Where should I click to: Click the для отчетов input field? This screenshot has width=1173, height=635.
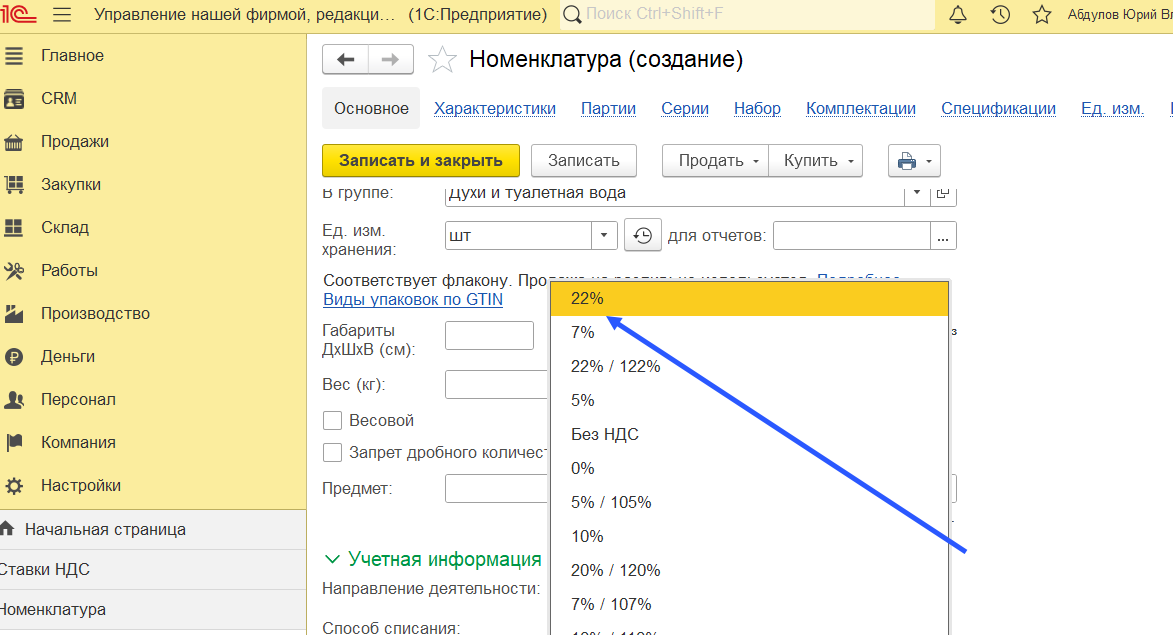[x=851, y=236]
